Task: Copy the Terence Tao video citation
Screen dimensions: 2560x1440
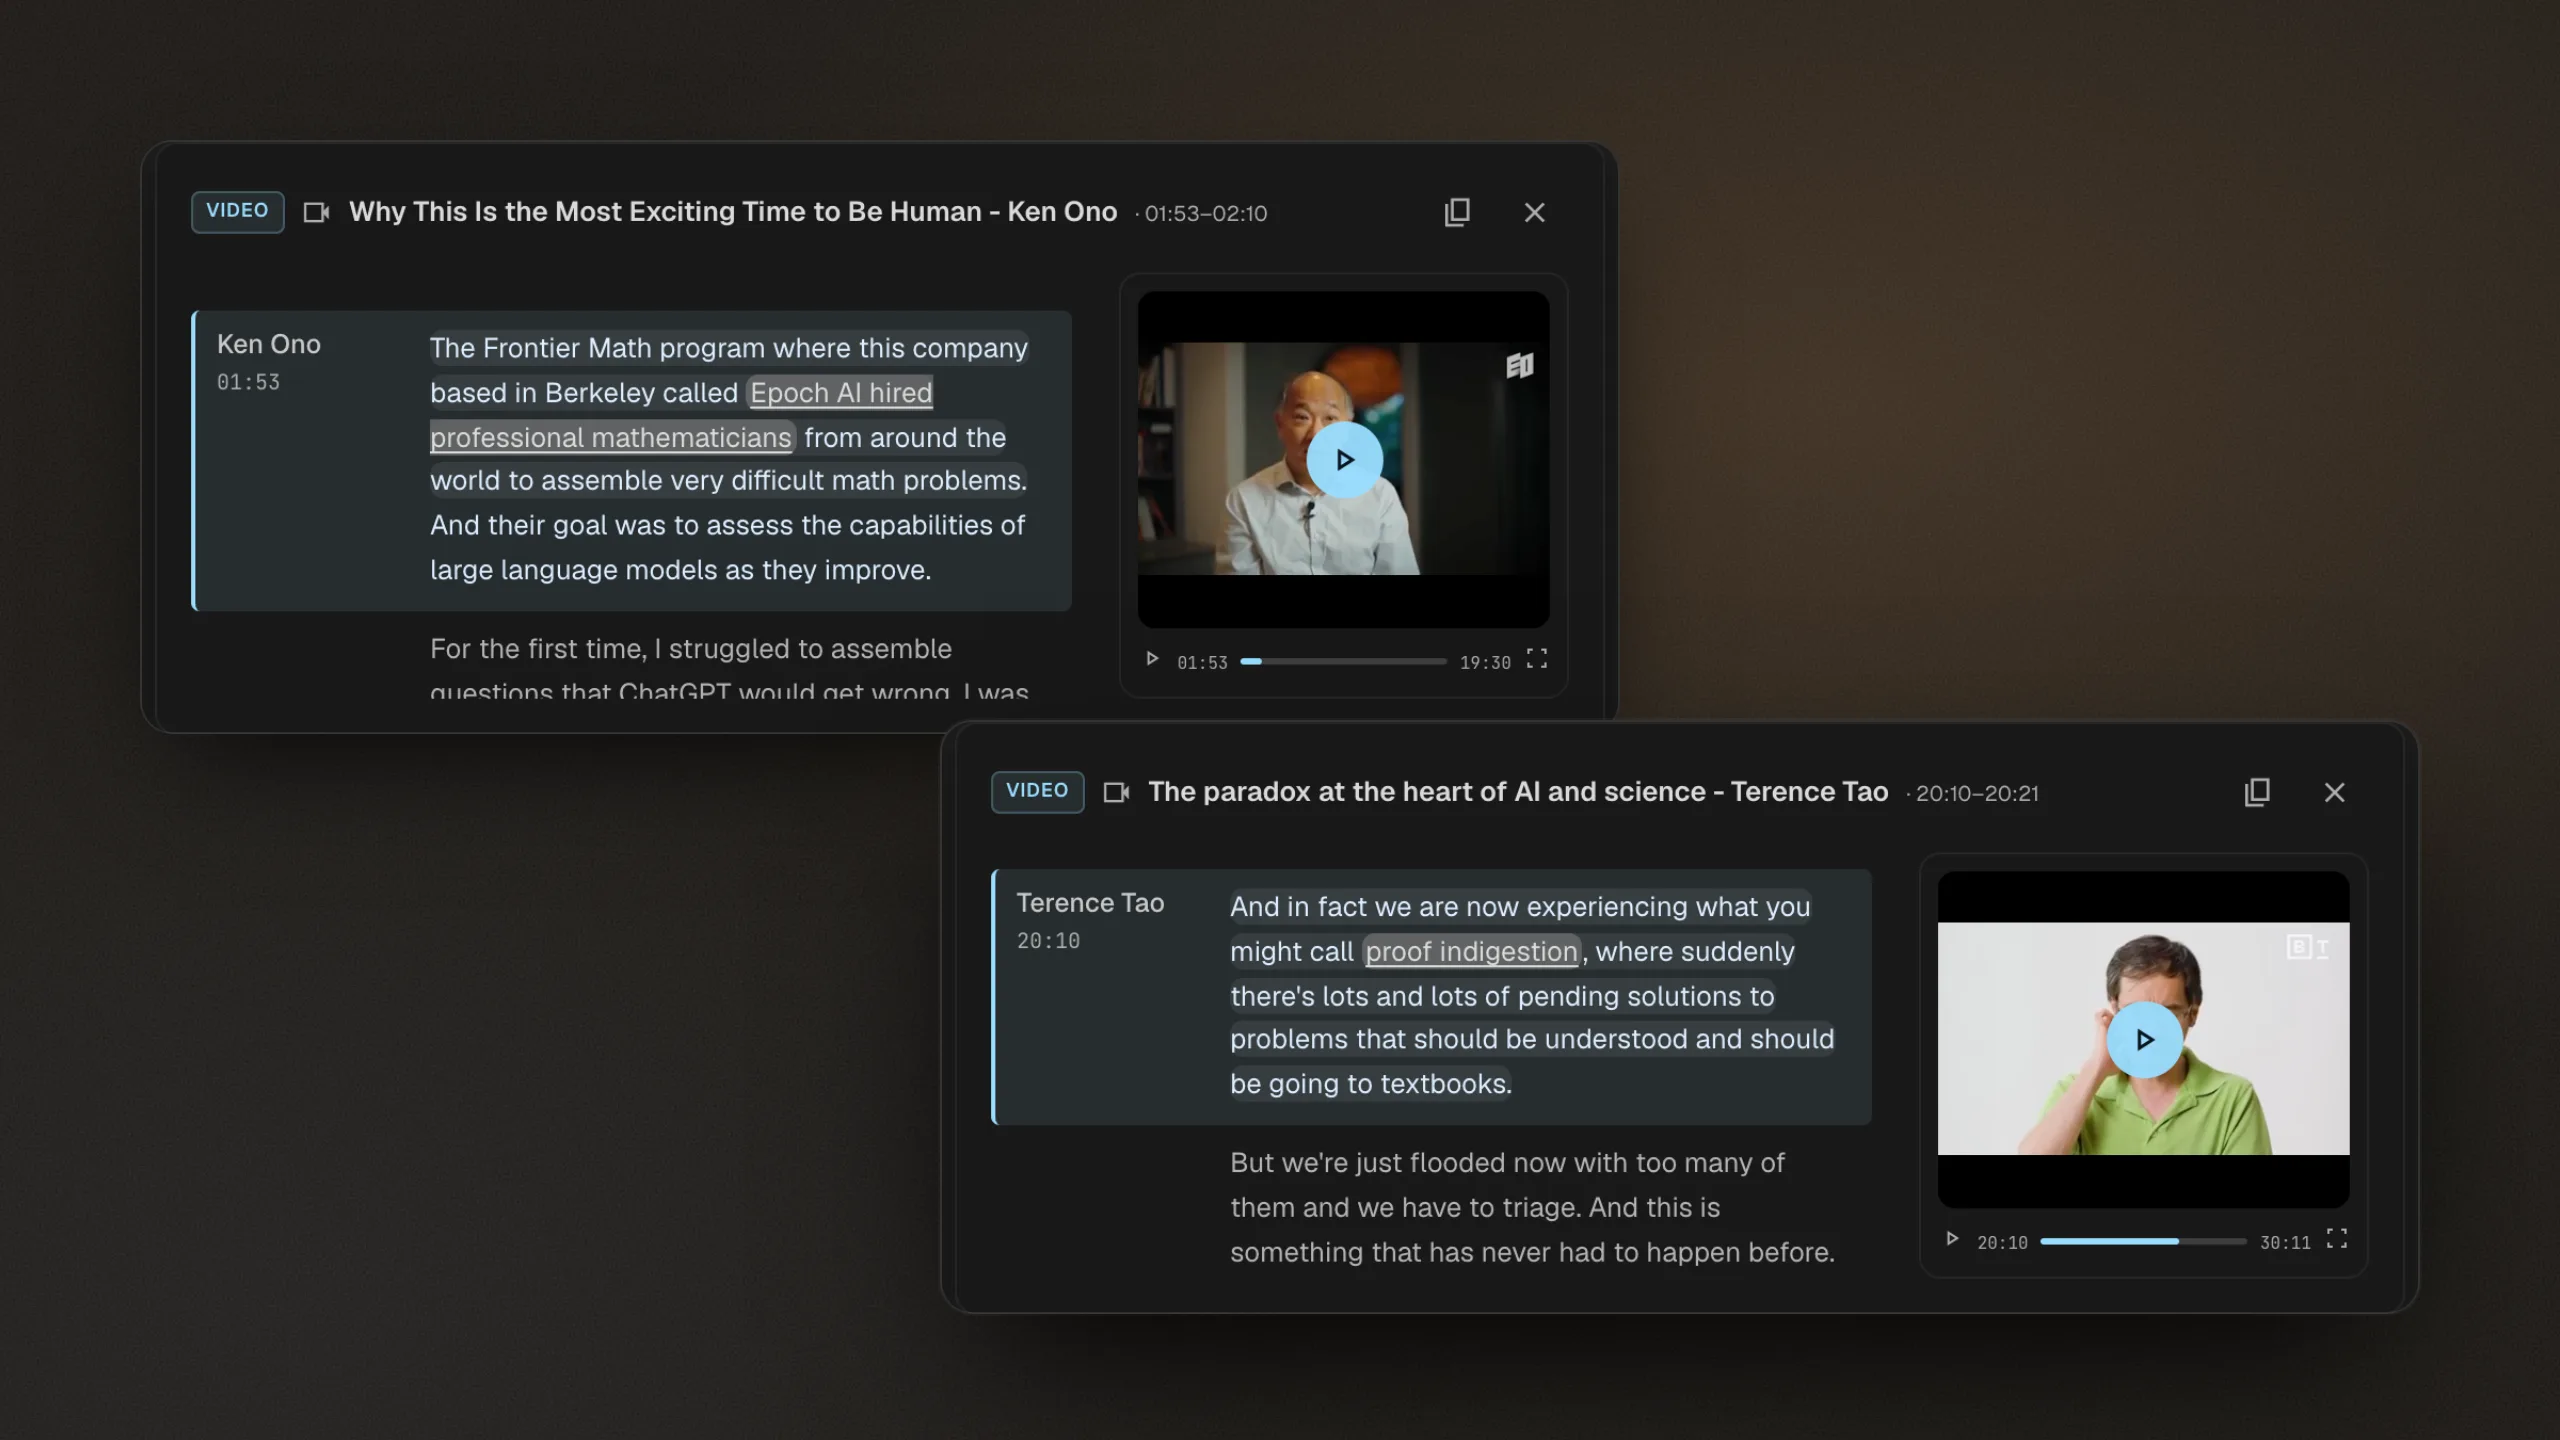Action: tap(2257, 792)
